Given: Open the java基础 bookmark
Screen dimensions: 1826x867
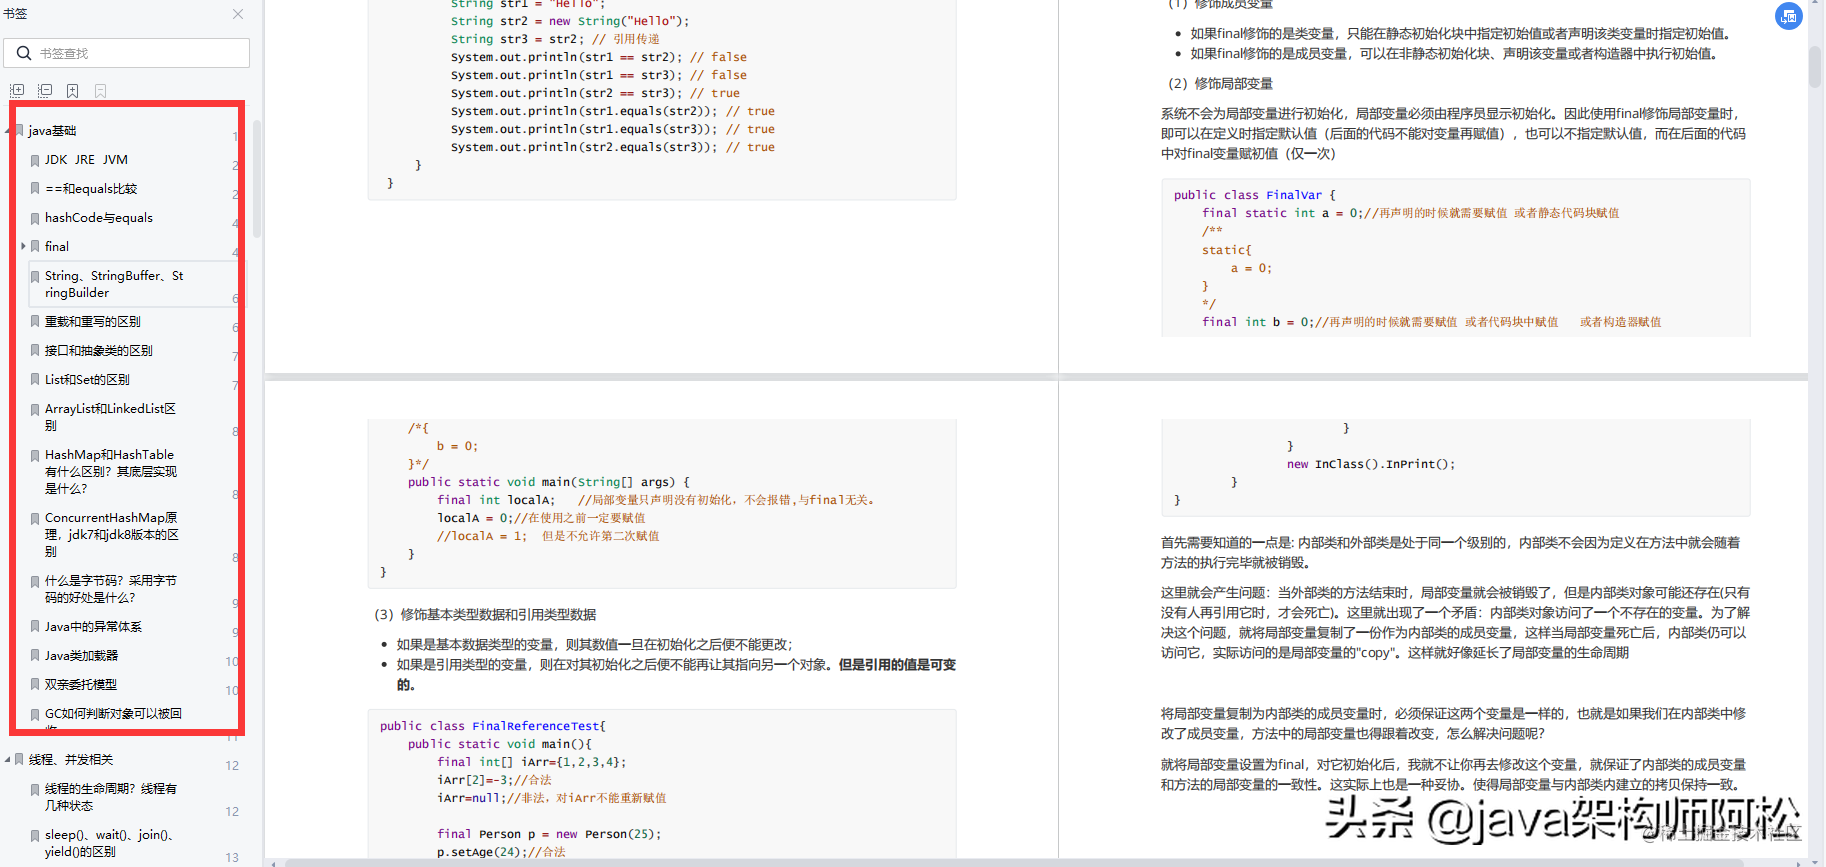Looking at the screenshot, I should [52, 131].
